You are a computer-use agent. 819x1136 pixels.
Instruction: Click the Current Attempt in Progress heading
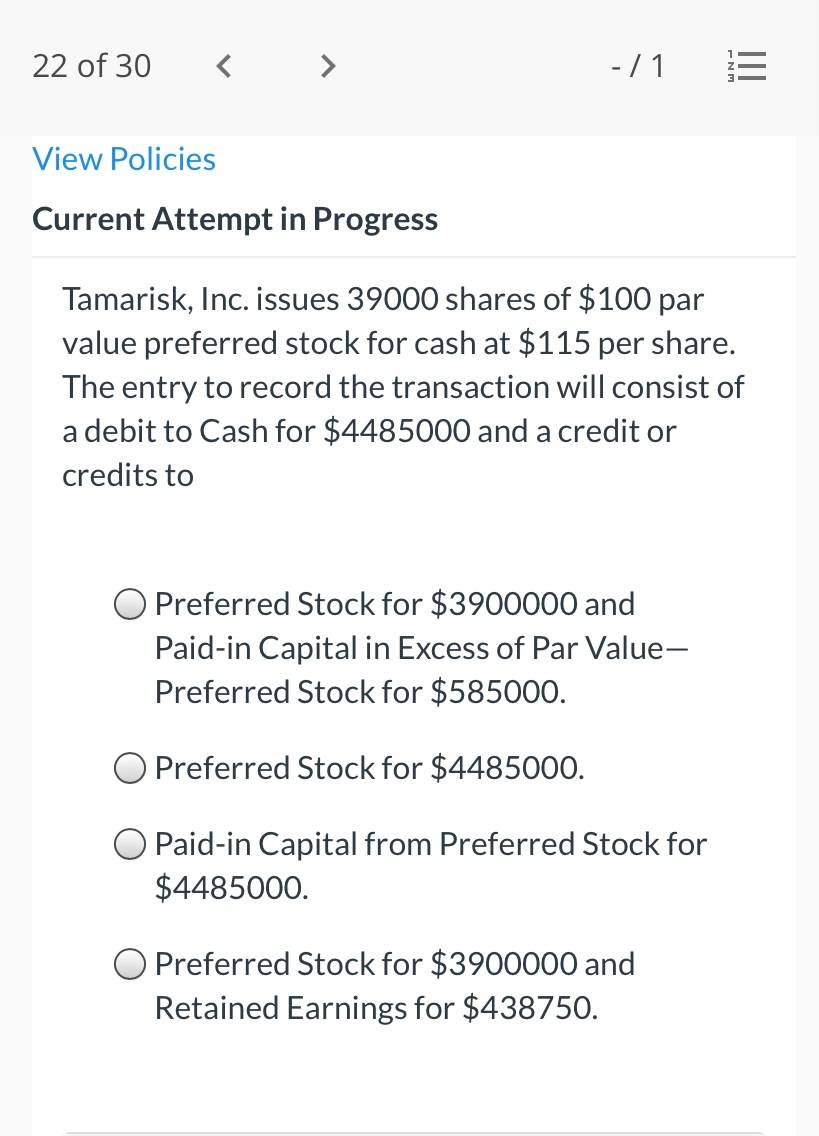click(235, 219)
